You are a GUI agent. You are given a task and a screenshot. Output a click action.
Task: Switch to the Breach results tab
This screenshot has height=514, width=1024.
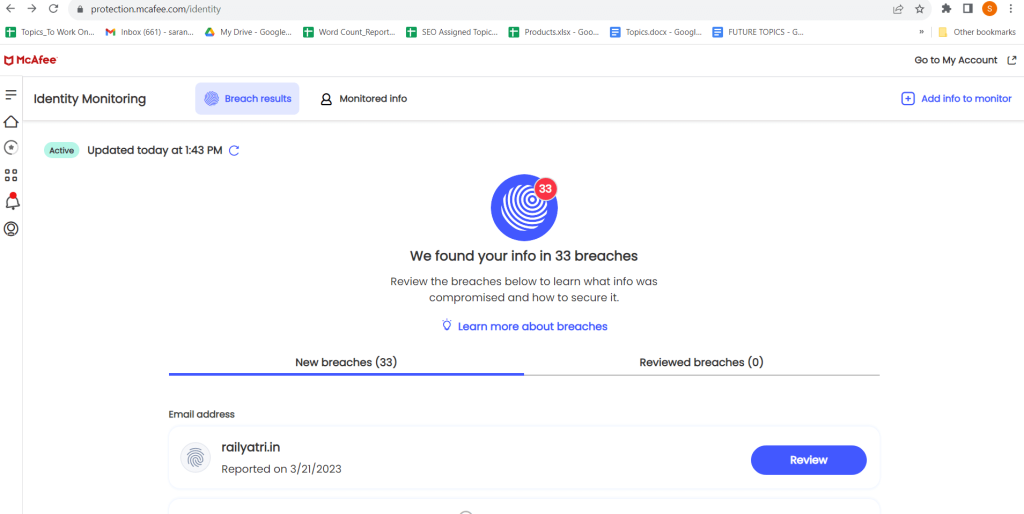click(x=247, y=99)
